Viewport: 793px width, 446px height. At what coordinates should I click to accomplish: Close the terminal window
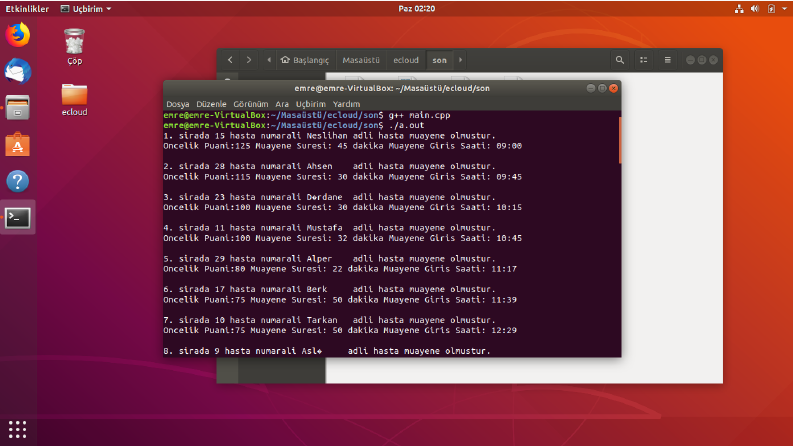(x=613, y=88)
